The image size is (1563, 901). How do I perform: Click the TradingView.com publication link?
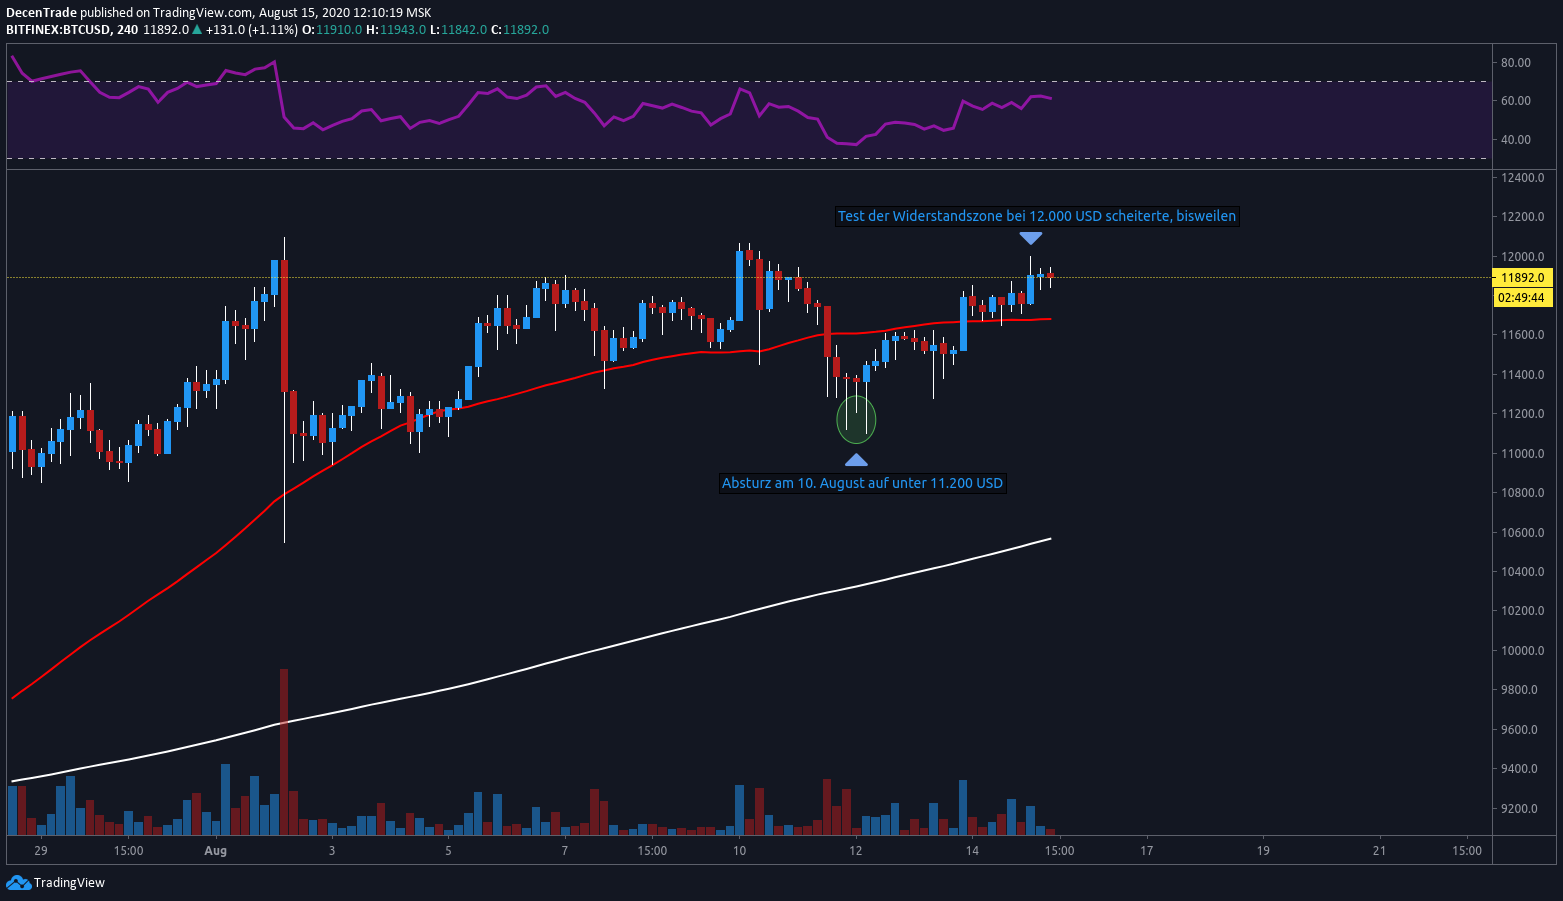200,12
